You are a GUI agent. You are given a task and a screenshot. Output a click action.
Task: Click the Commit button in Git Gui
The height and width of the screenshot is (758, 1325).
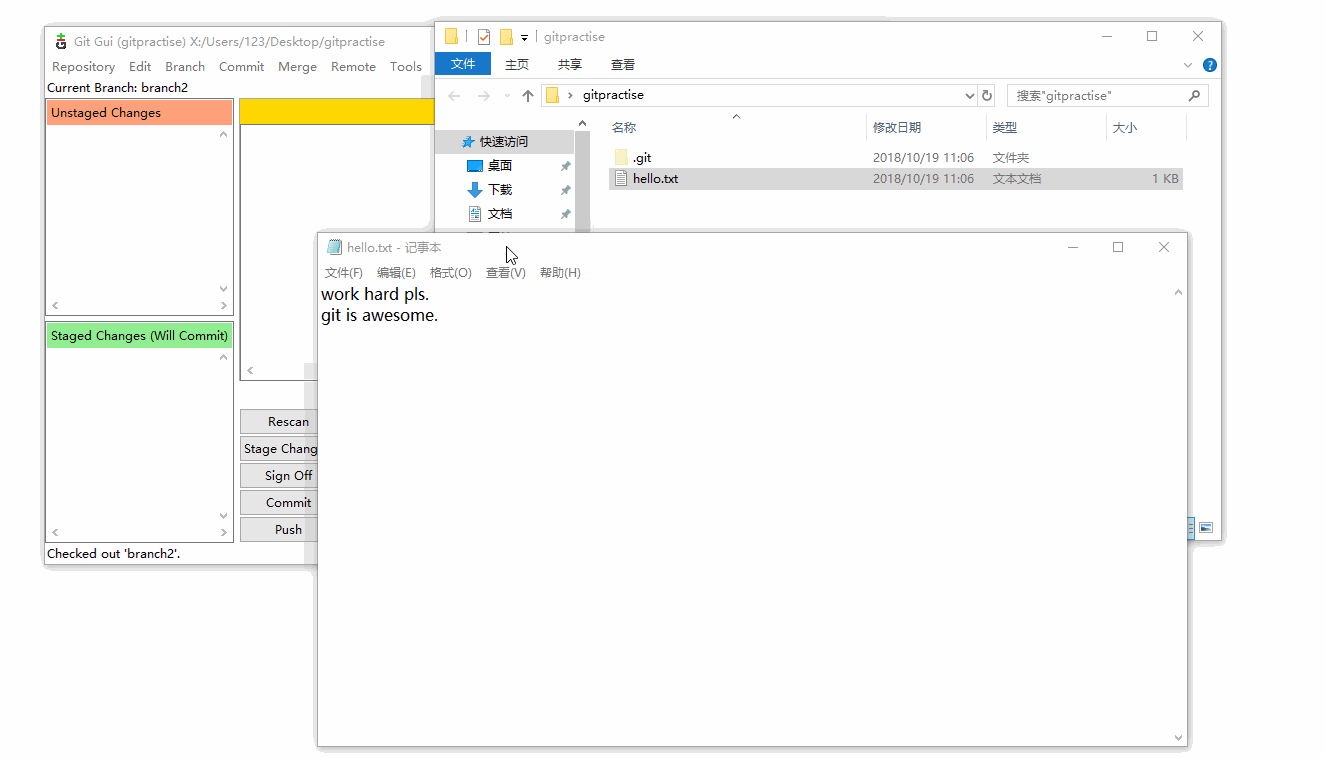(279, 503)
